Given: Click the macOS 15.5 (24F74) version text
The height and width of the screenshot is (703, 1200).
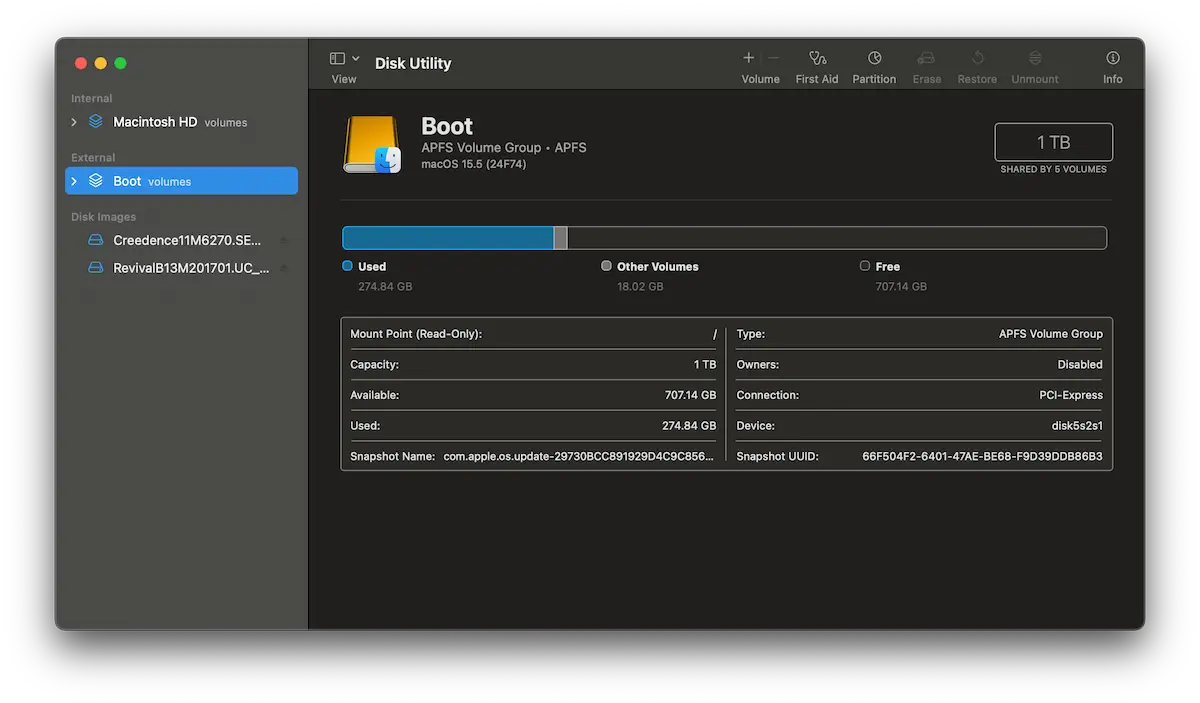Looking at the screenshot, I should [474, 164].
